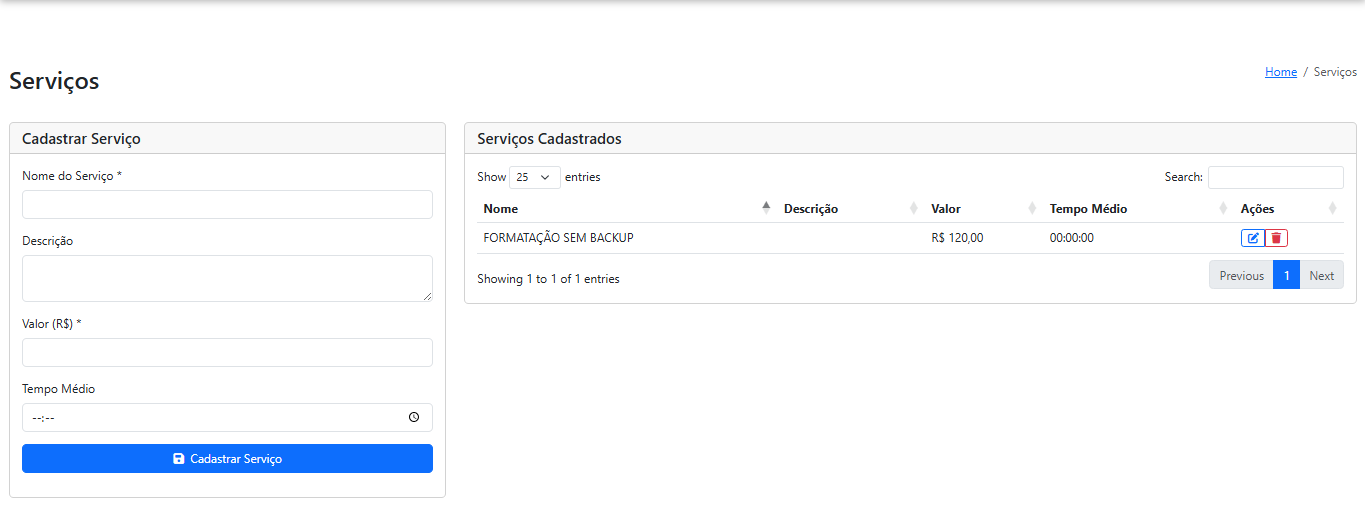
Task: Delete the FORMATAÇÃO SEM BACKUP service
Action: coord(1276,238)
